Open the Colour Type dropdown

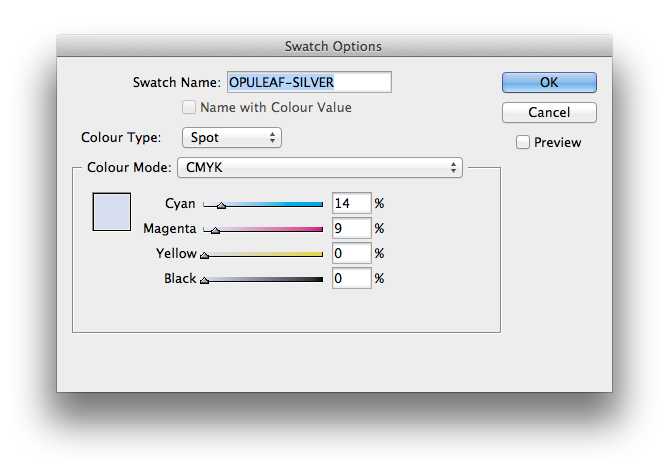click(x=231, y=137)
